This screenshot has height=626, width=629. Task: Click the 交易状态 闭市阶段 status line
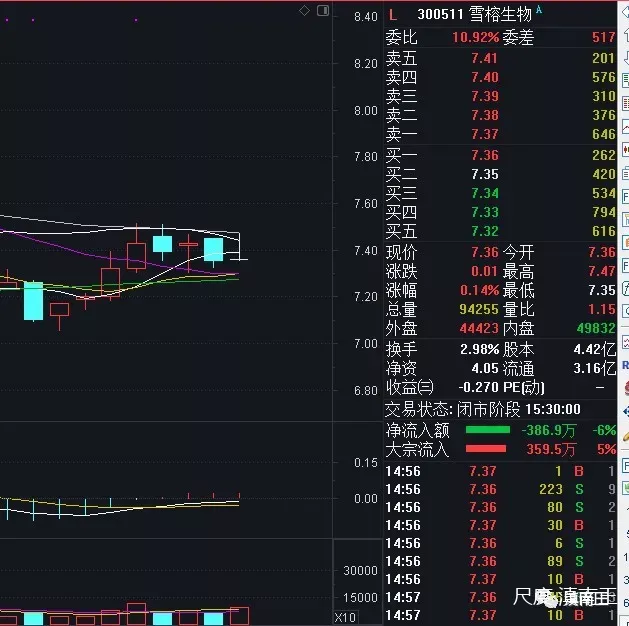pos(483,409)
